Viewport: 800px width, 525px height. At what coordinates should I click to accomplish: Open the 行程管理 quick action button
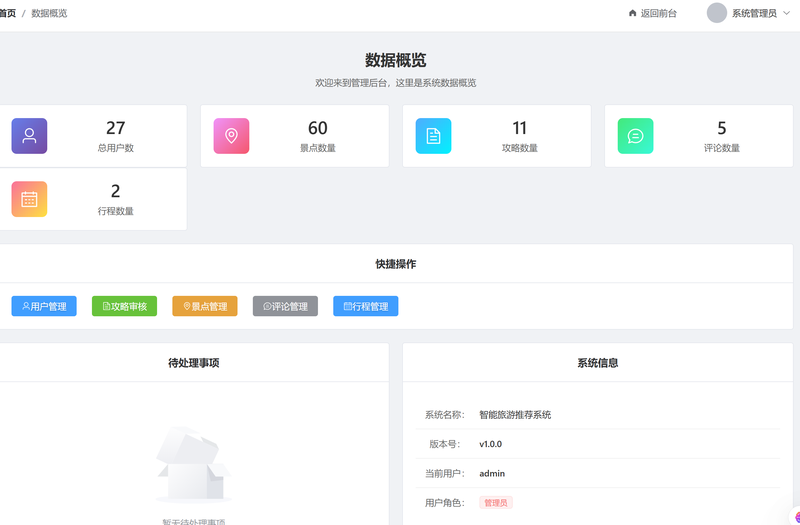pos(366,306)
